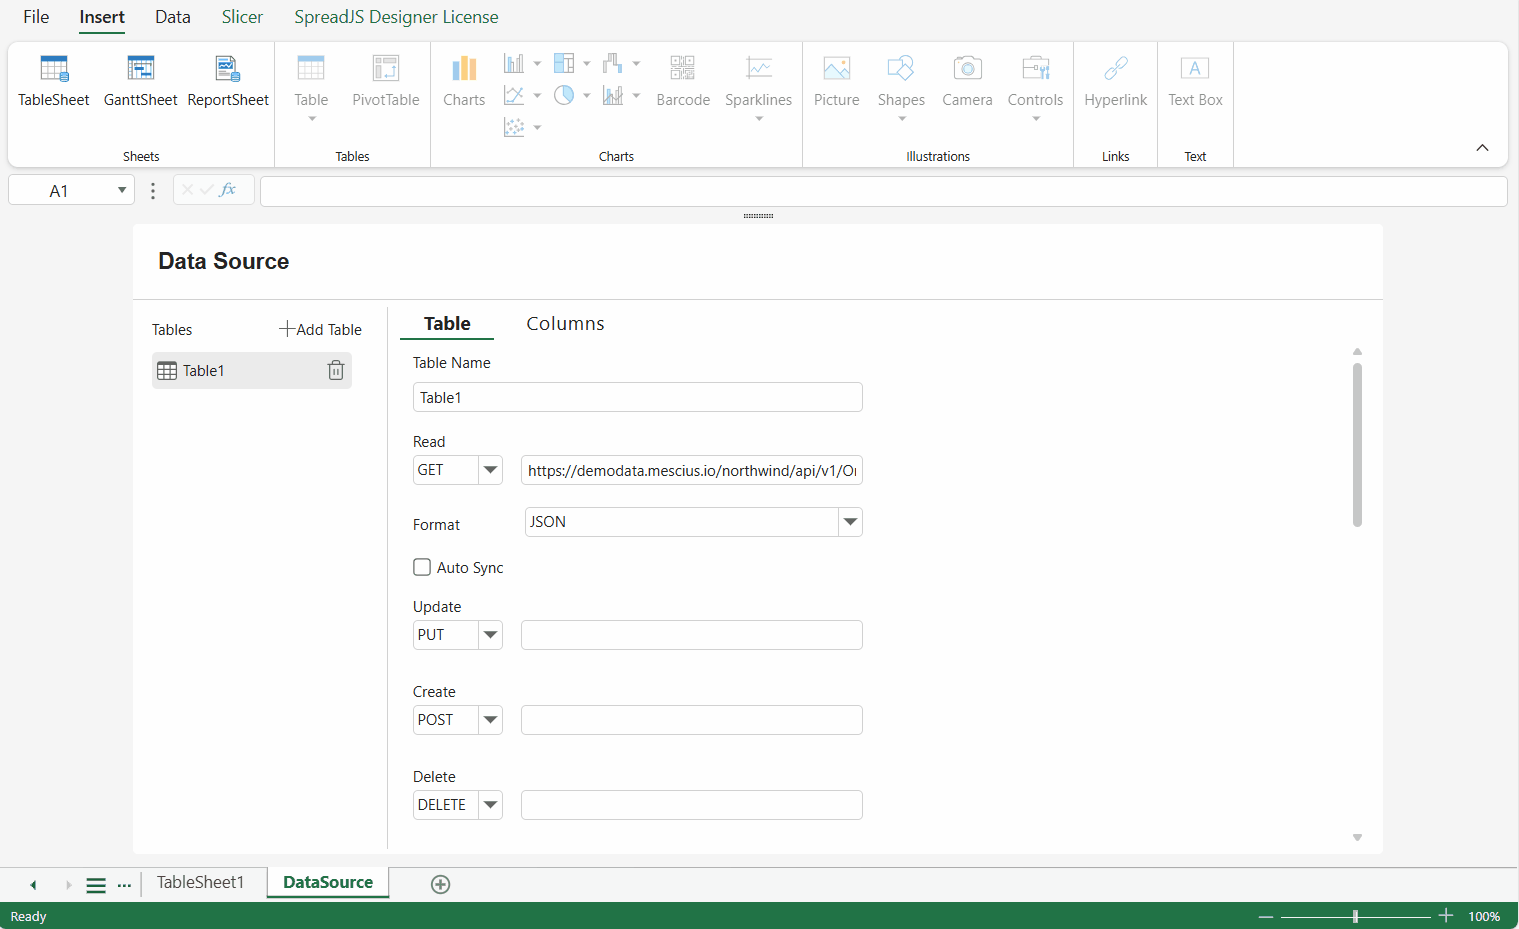The width and height of the screenshot is (1519, 929).
Task: Select the DataSource sheet tab
Action: coord(328,882)
